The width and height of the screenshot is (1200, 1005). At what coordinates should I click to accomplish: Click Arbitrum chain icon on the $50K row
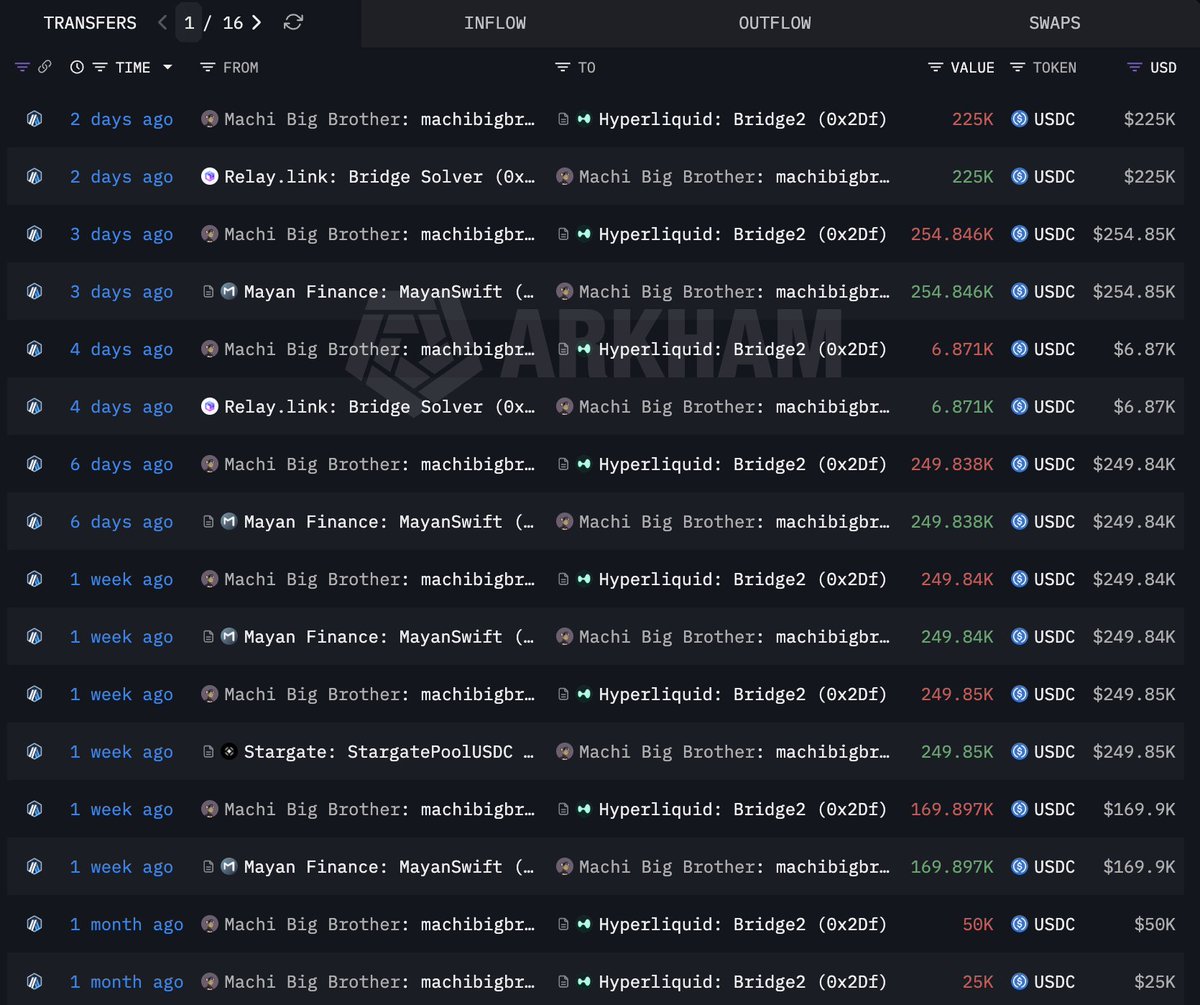tap(35, 925)
